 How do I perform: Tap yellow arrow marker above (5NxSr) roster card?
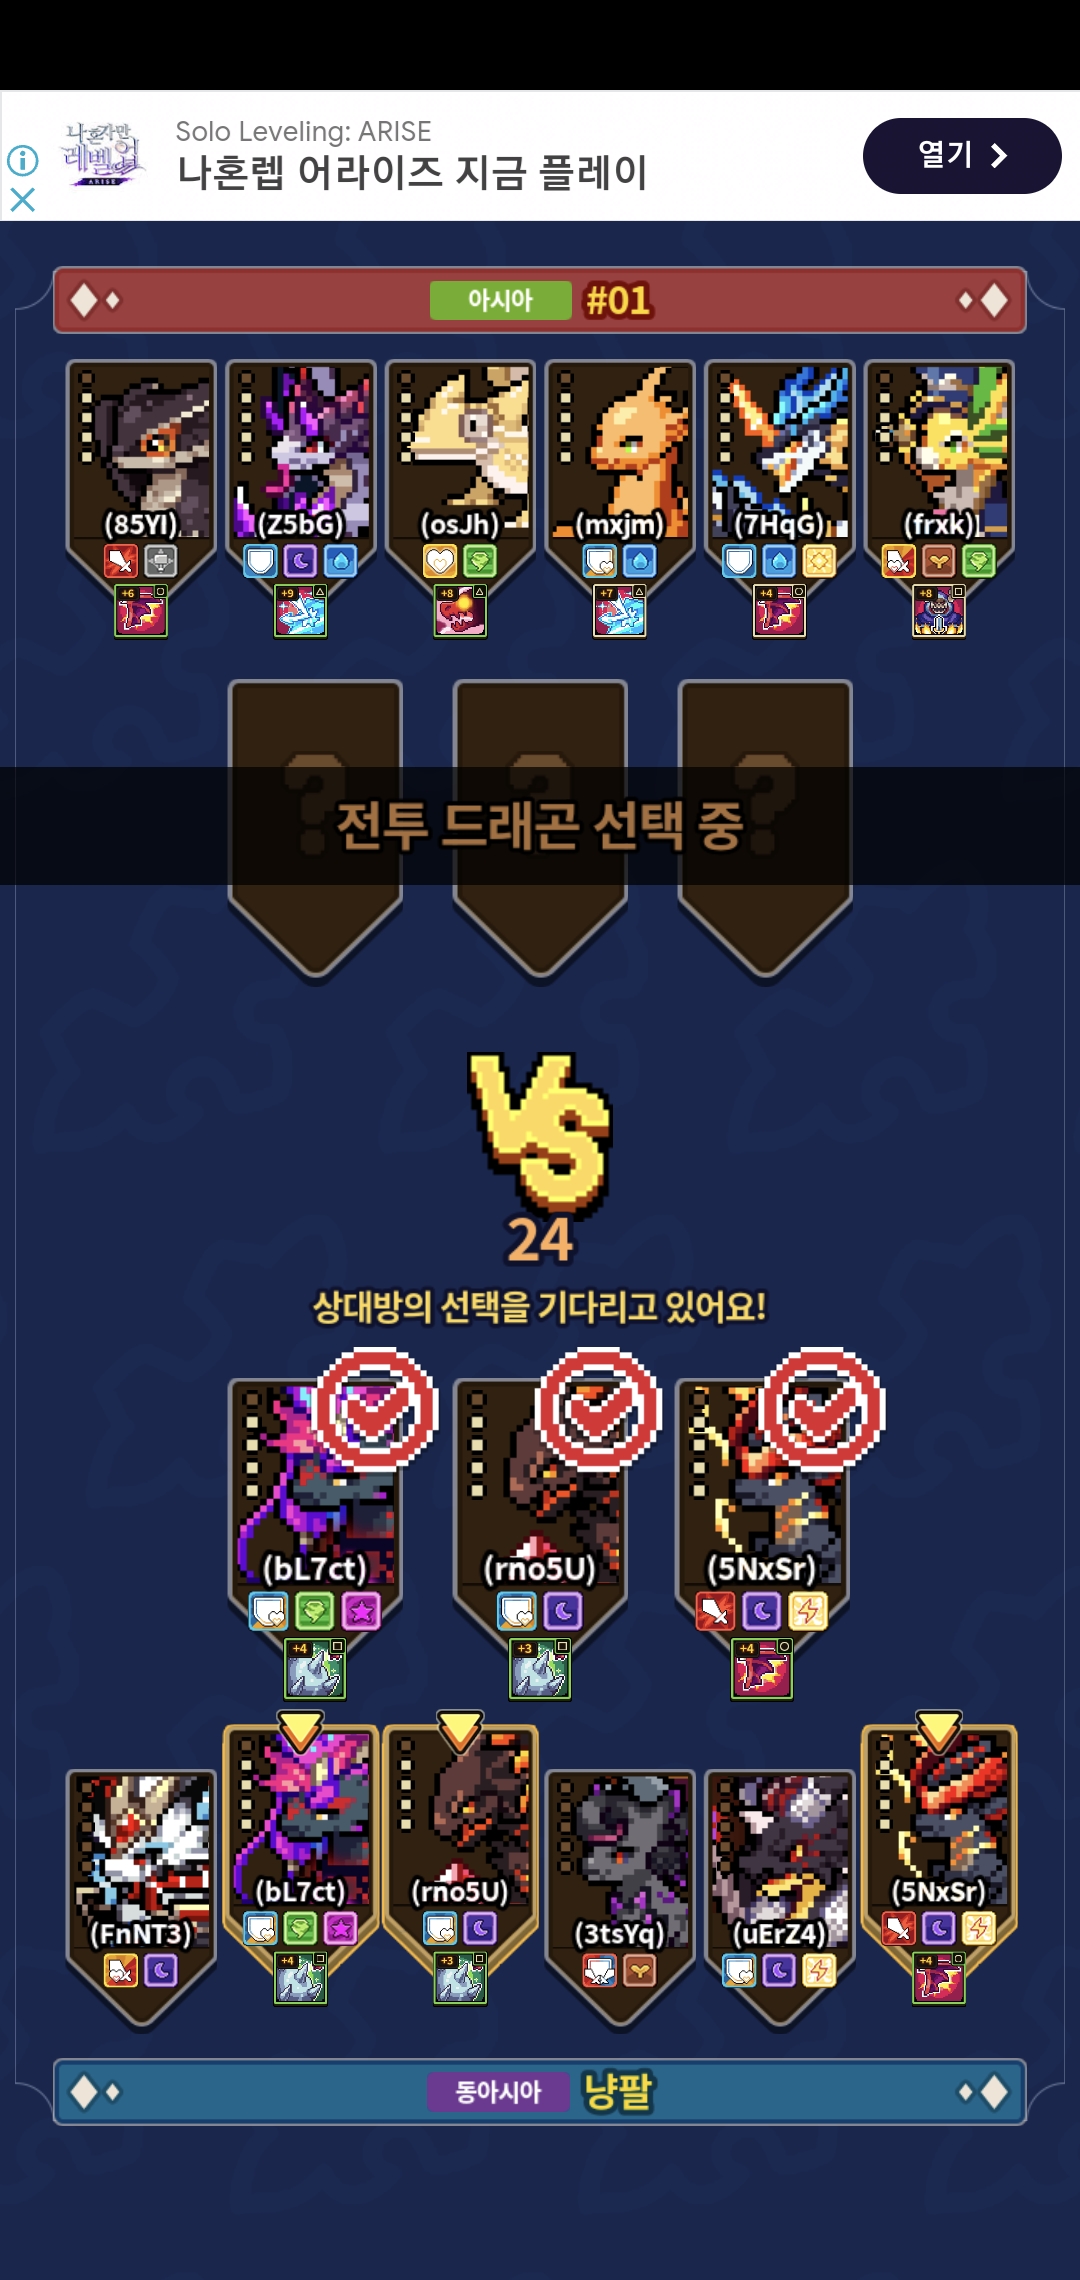(939, 1731)
